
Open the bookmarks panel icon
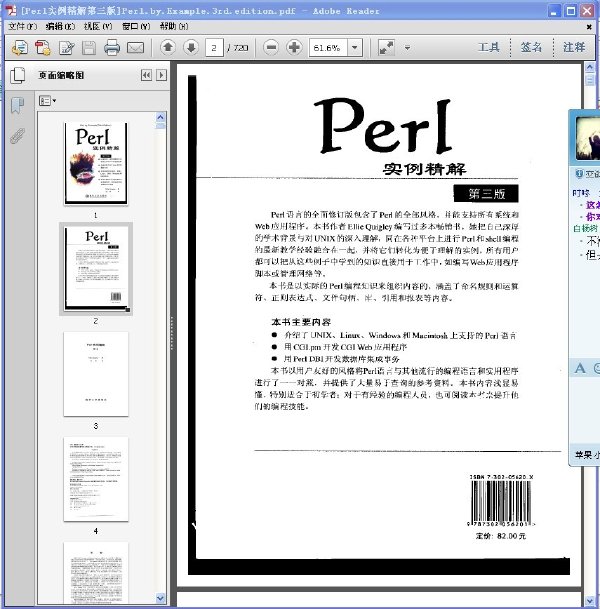coord(17,105)
